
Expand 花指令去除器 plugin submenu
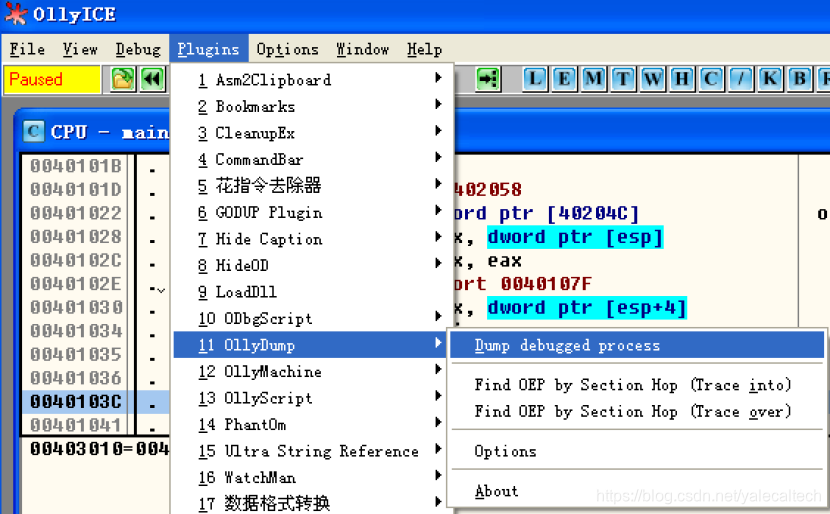313,186
